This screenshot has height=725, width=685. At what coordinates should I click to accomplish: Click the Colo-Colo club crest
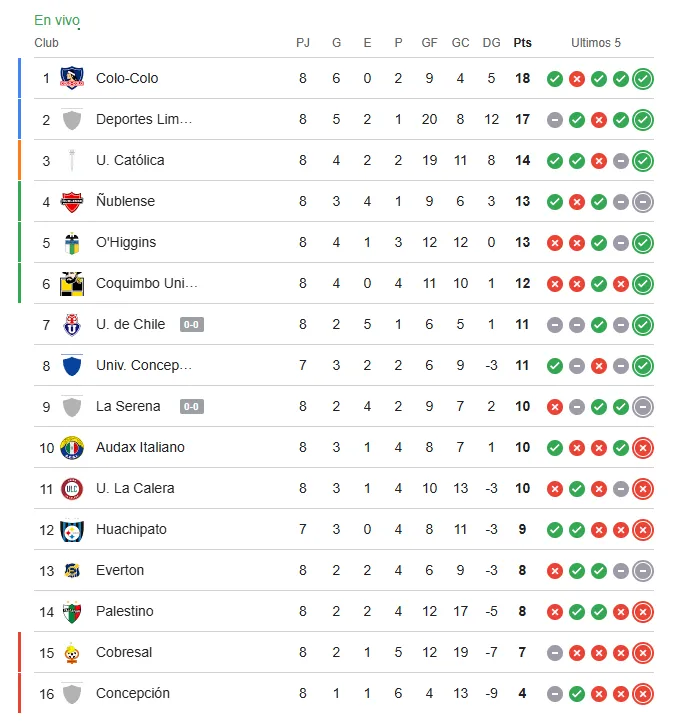pos(72,79)
